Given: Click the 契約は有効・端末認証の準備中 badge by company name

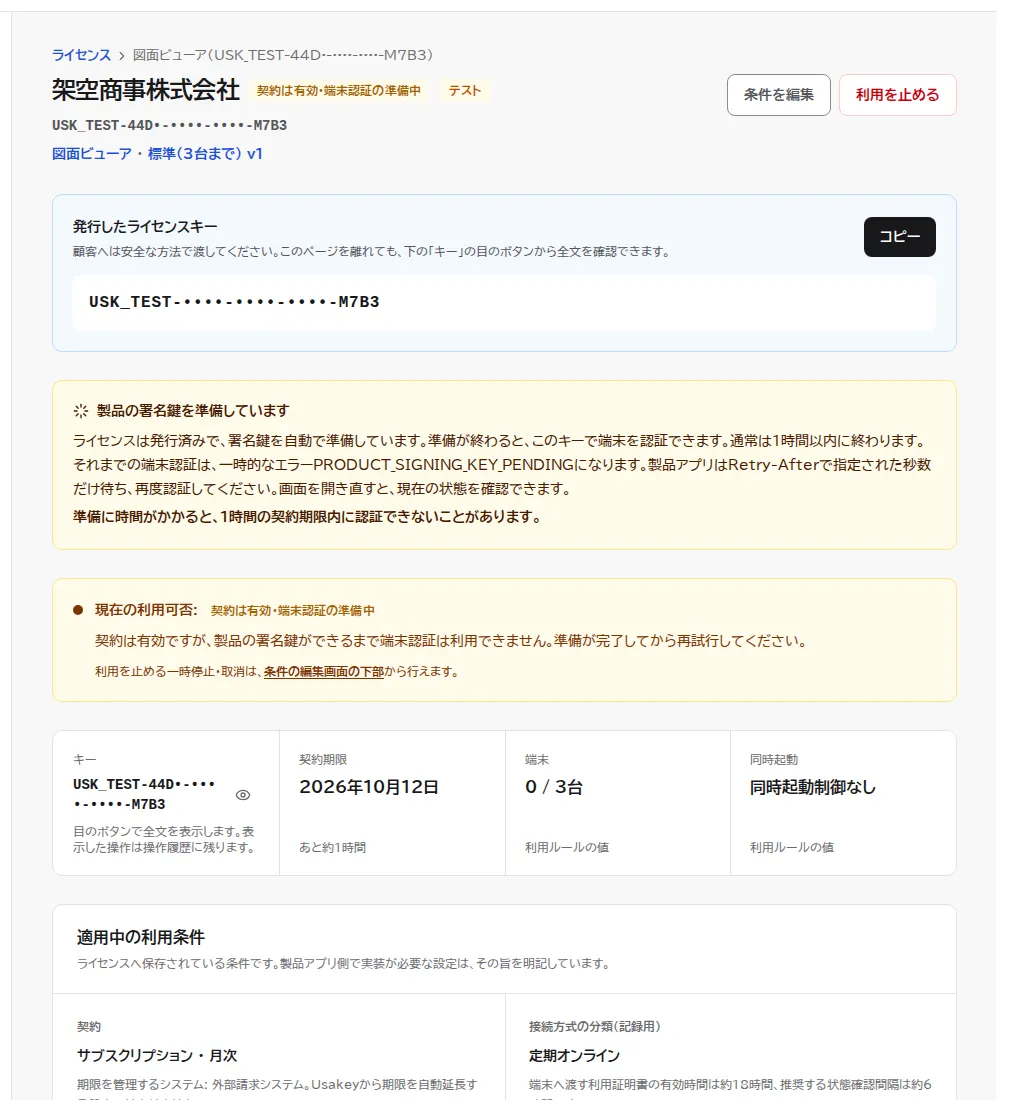Looking at the screenshot, I should (339, 90).
